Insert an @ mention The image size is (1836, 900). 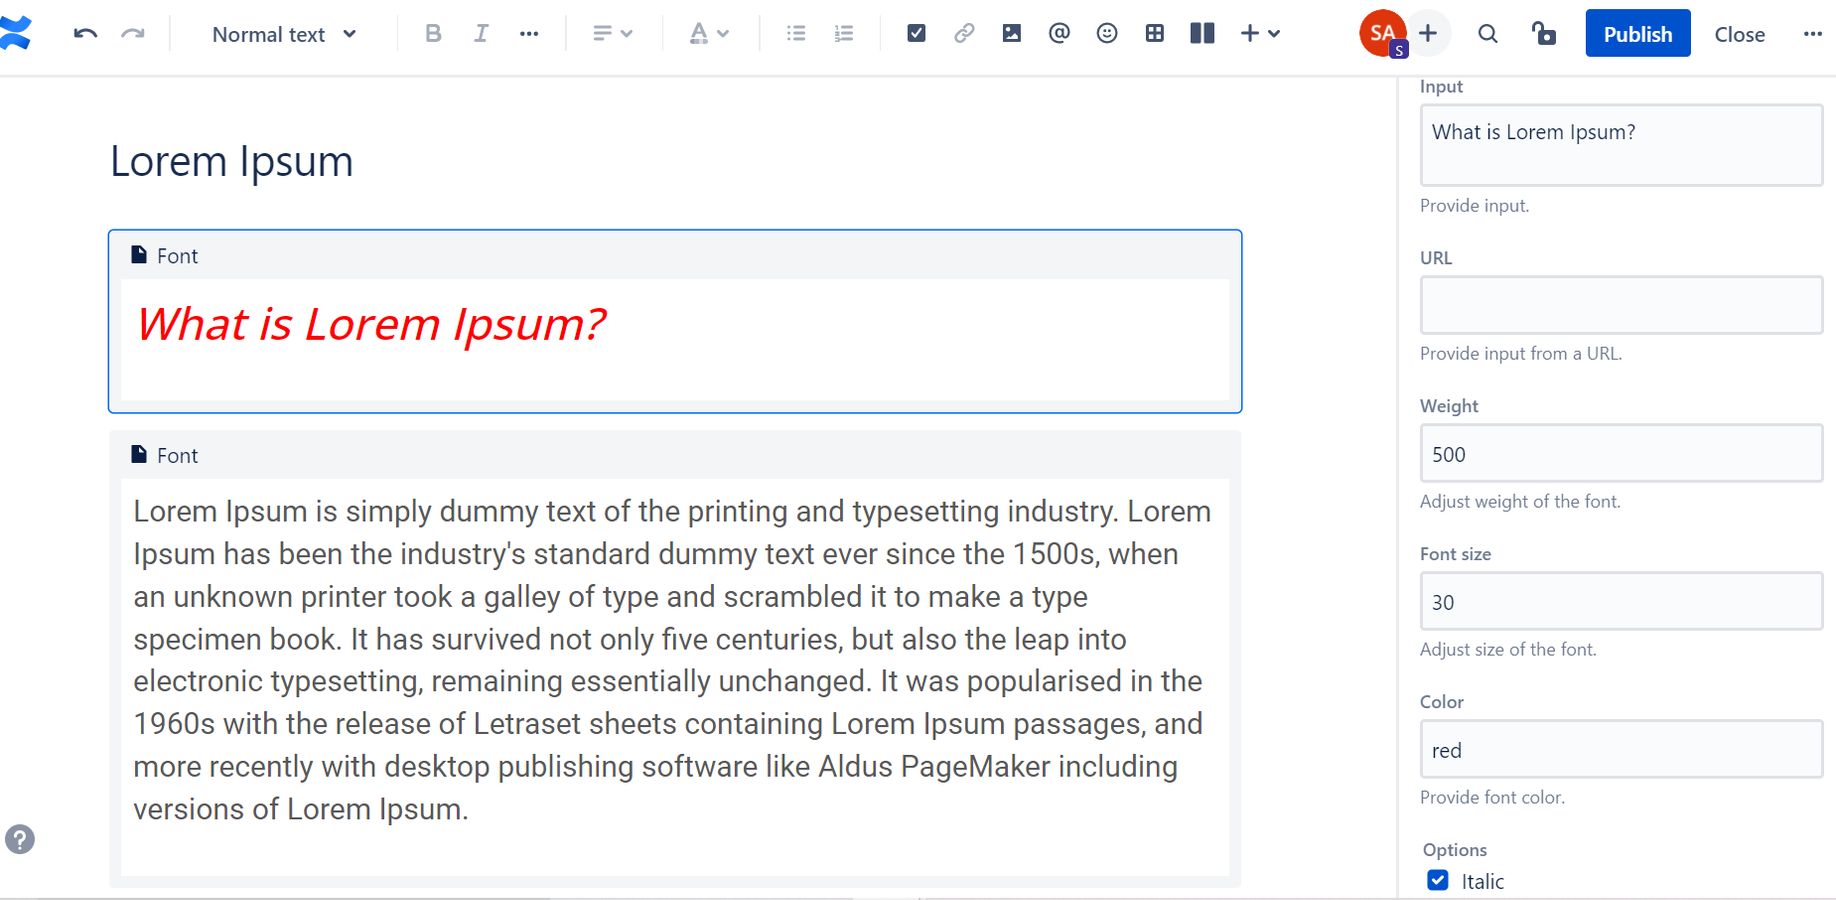point(1059,33)
